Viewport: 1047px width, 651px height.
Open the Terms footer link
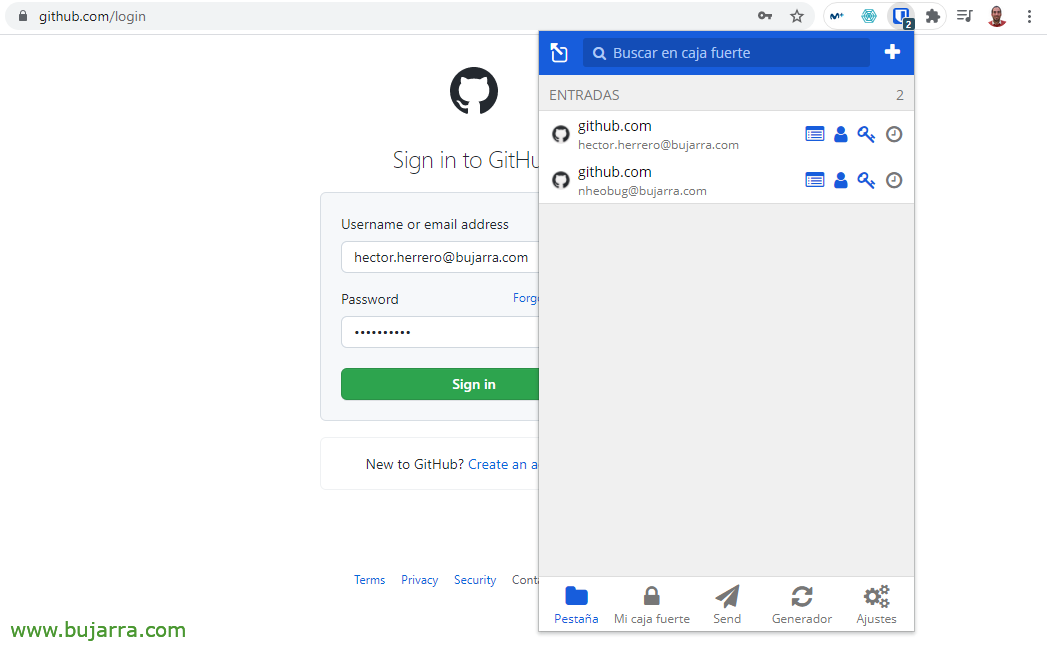click(x=369, y=580)
